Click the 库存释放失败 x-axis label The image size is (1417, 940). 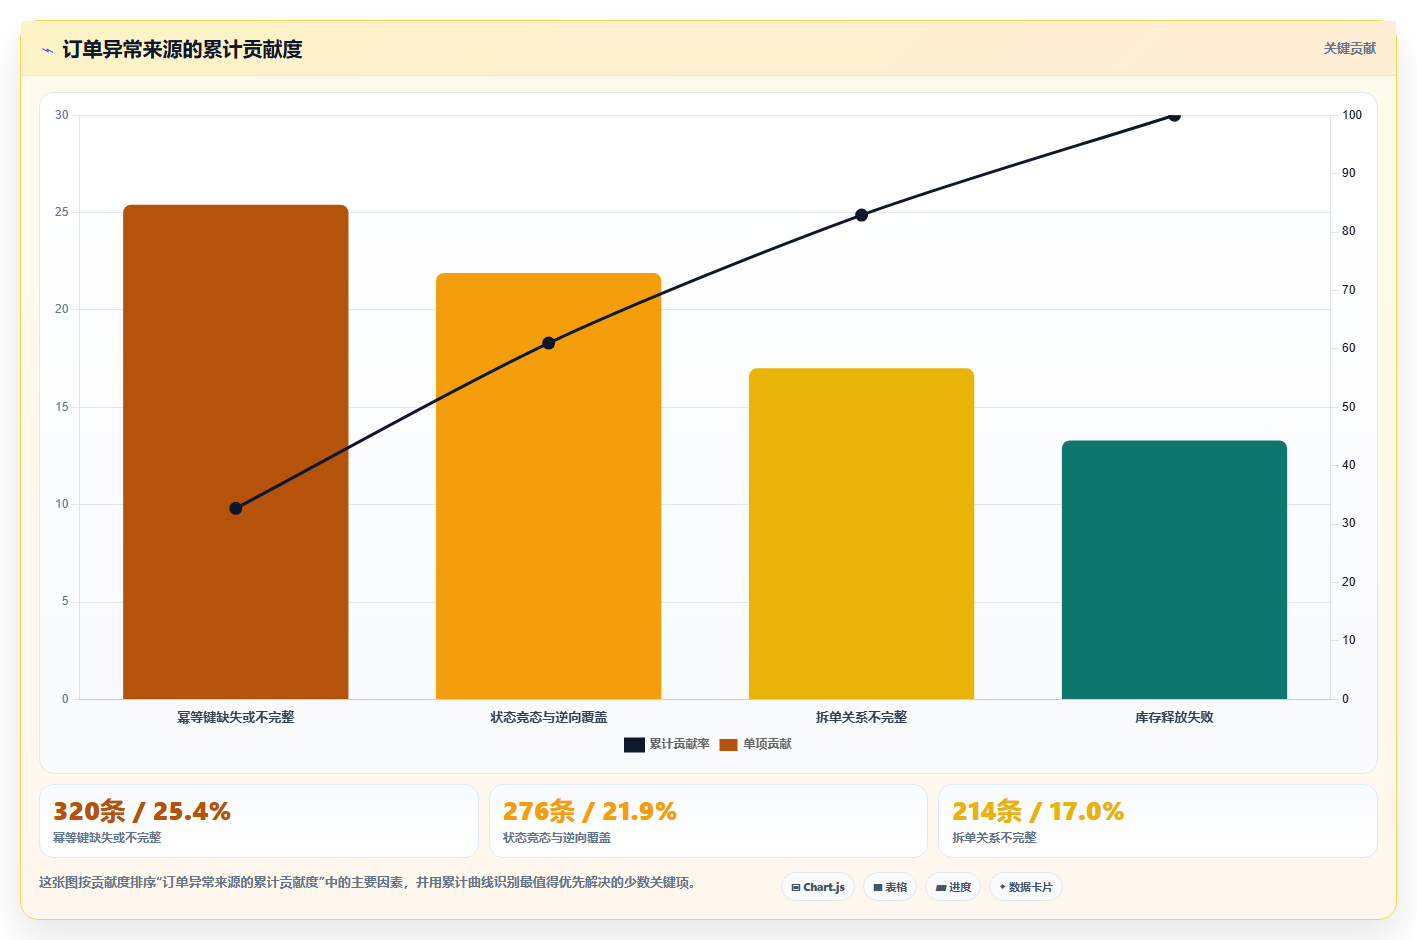pos(1175,717)
